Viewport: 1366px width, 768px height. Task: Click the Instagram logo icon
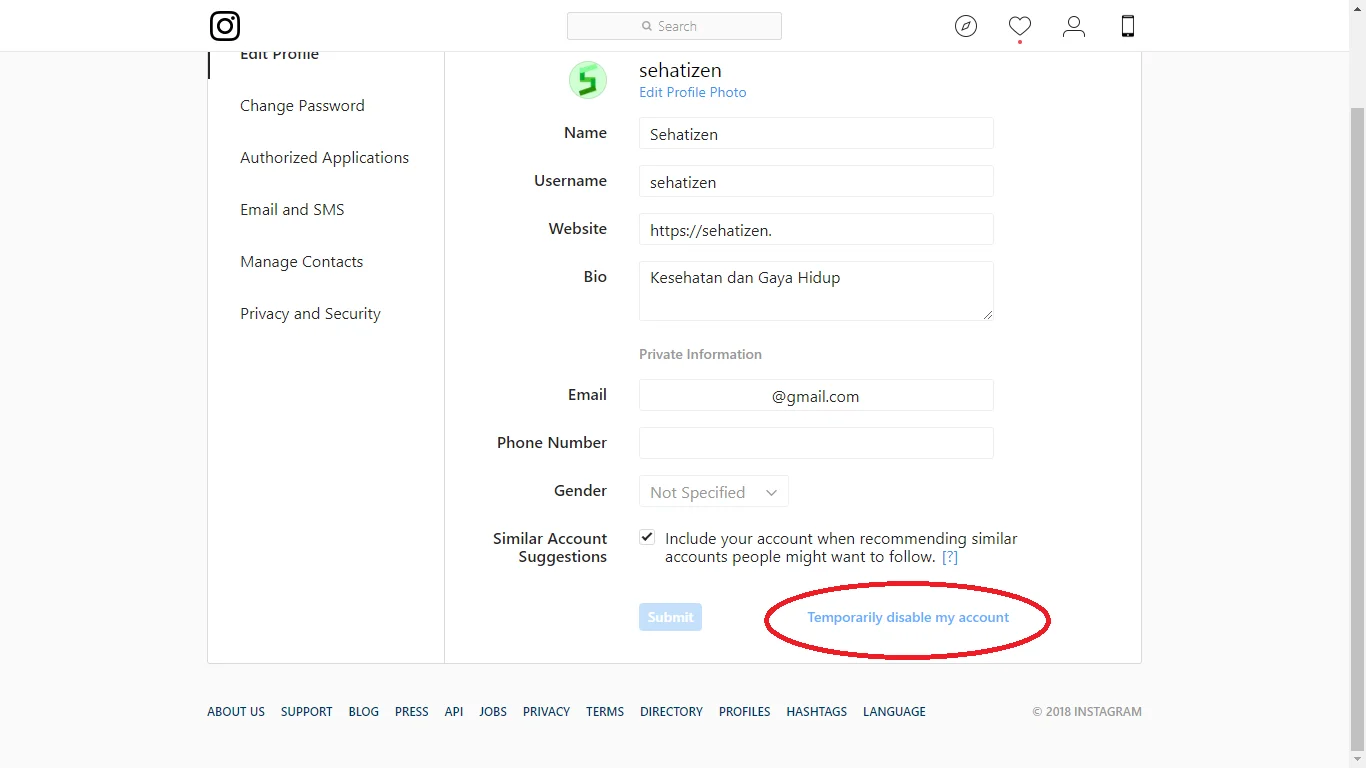(x=225, y=26)
